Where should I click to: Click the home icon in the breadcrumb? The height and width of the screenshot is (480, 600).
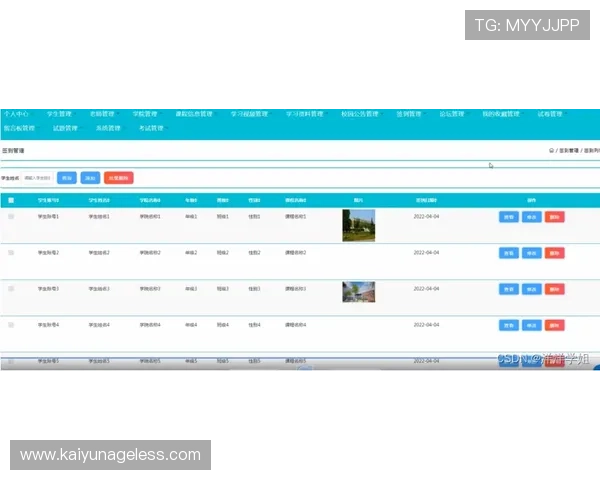[x=551, y=150]
